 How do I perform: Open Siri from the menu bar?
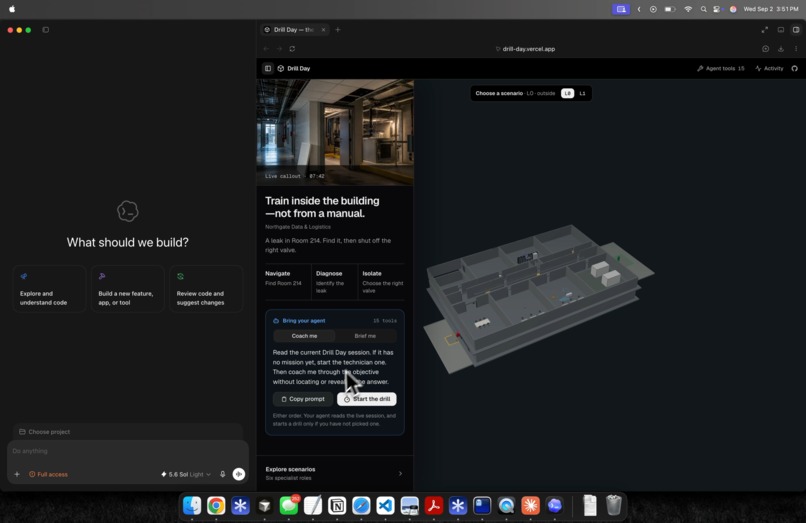733,9
